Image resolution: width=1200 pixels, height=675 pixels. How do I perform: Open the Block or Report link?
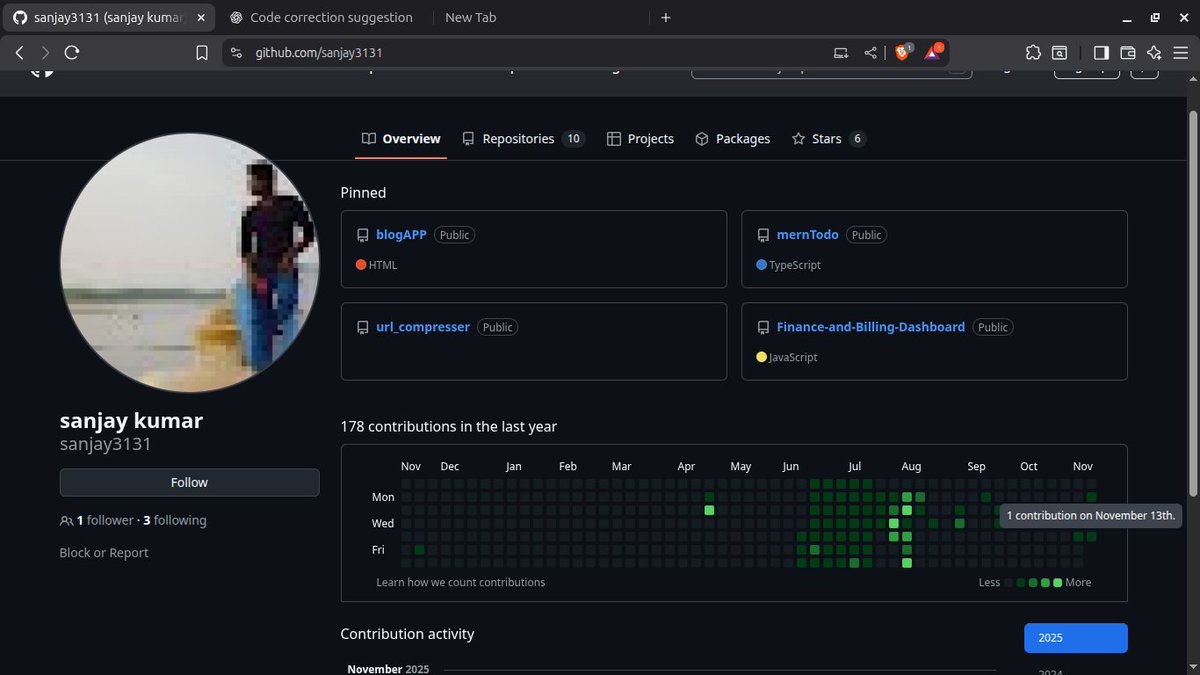104,552
